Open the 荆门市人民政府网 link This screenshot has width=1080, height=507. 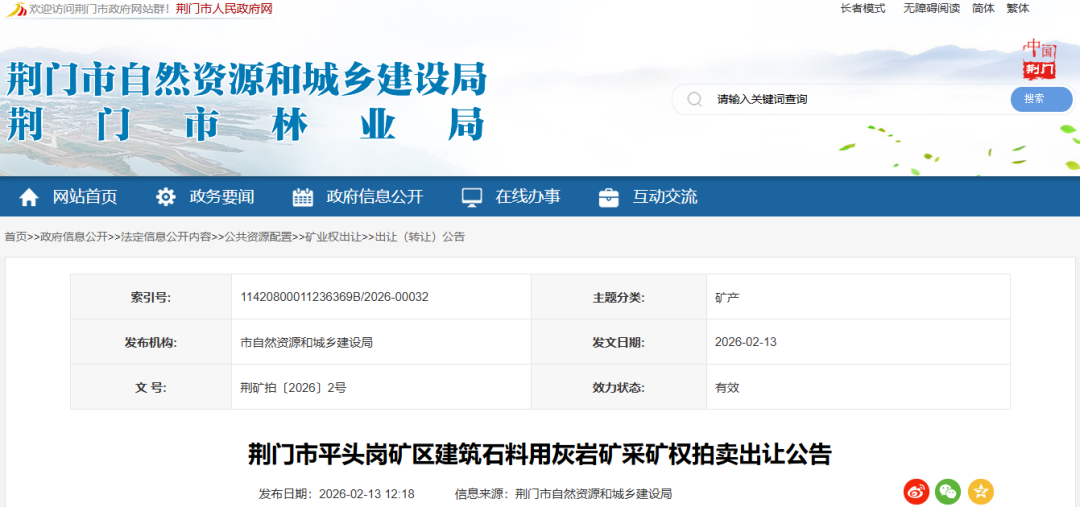(224, 9)
